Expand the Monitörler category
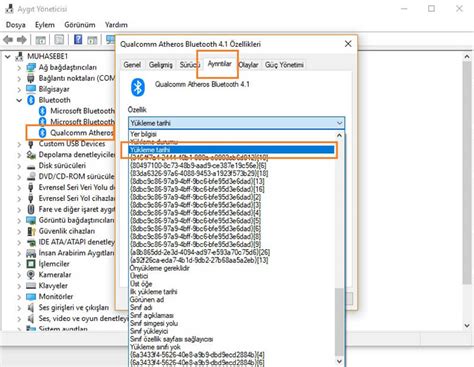Screen dimensions: 474x367 coord(19,297)
